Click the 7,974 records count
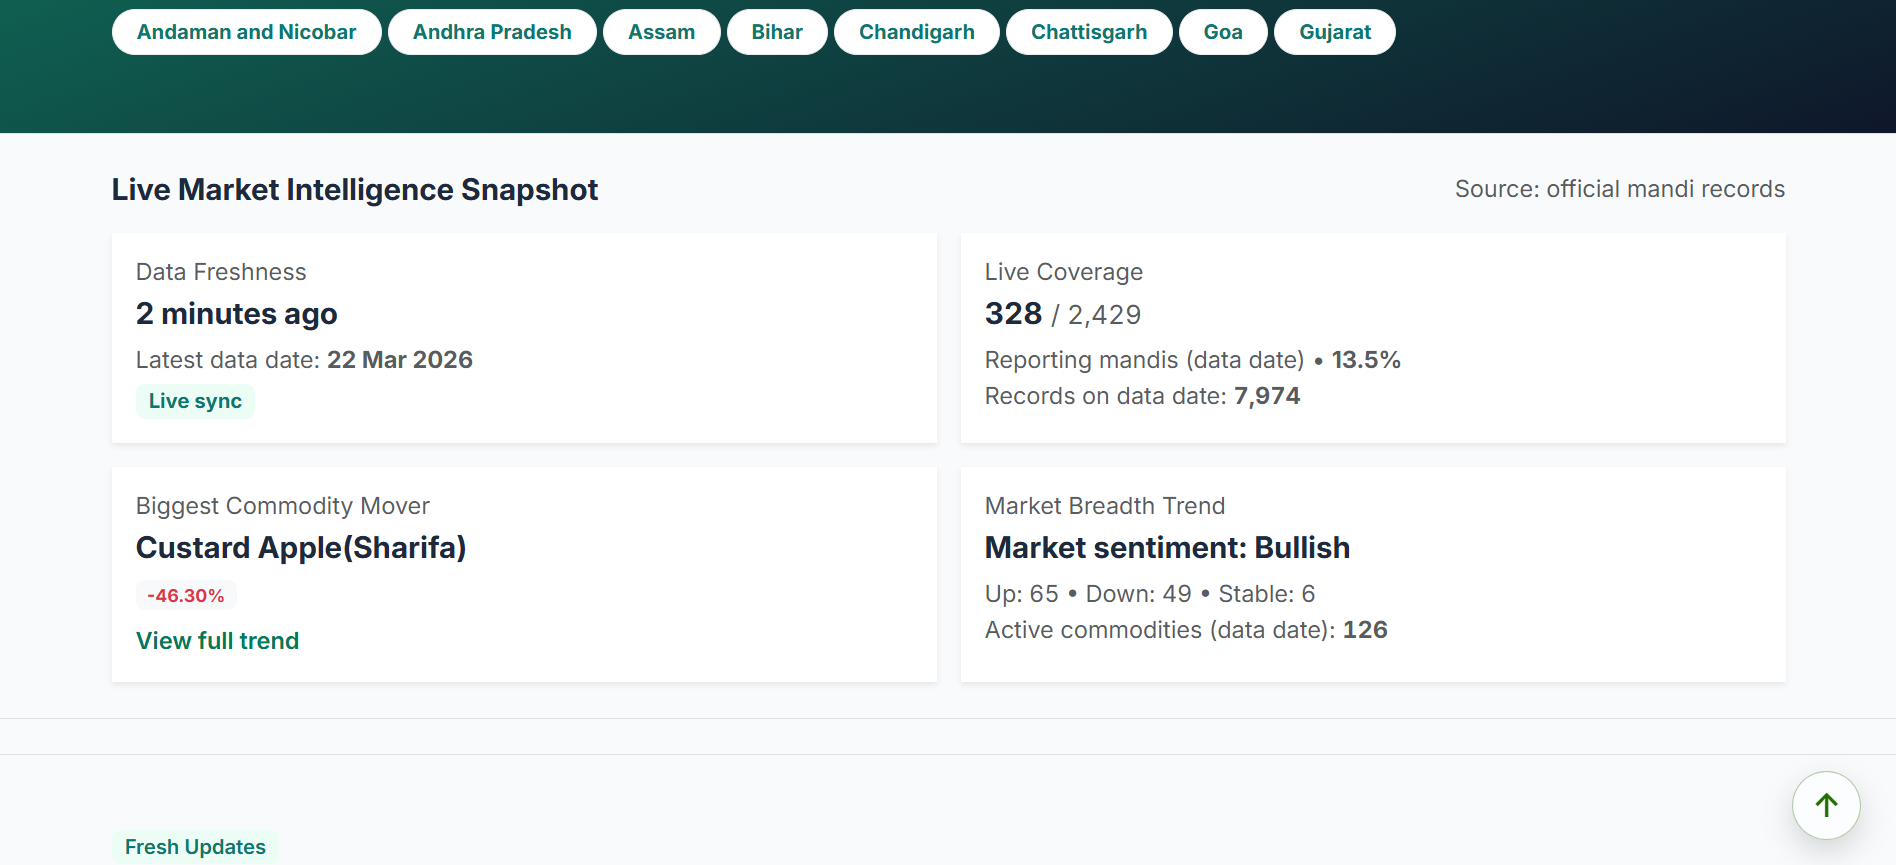Viewport: 1896px width, 865px height. [1267, 396]
